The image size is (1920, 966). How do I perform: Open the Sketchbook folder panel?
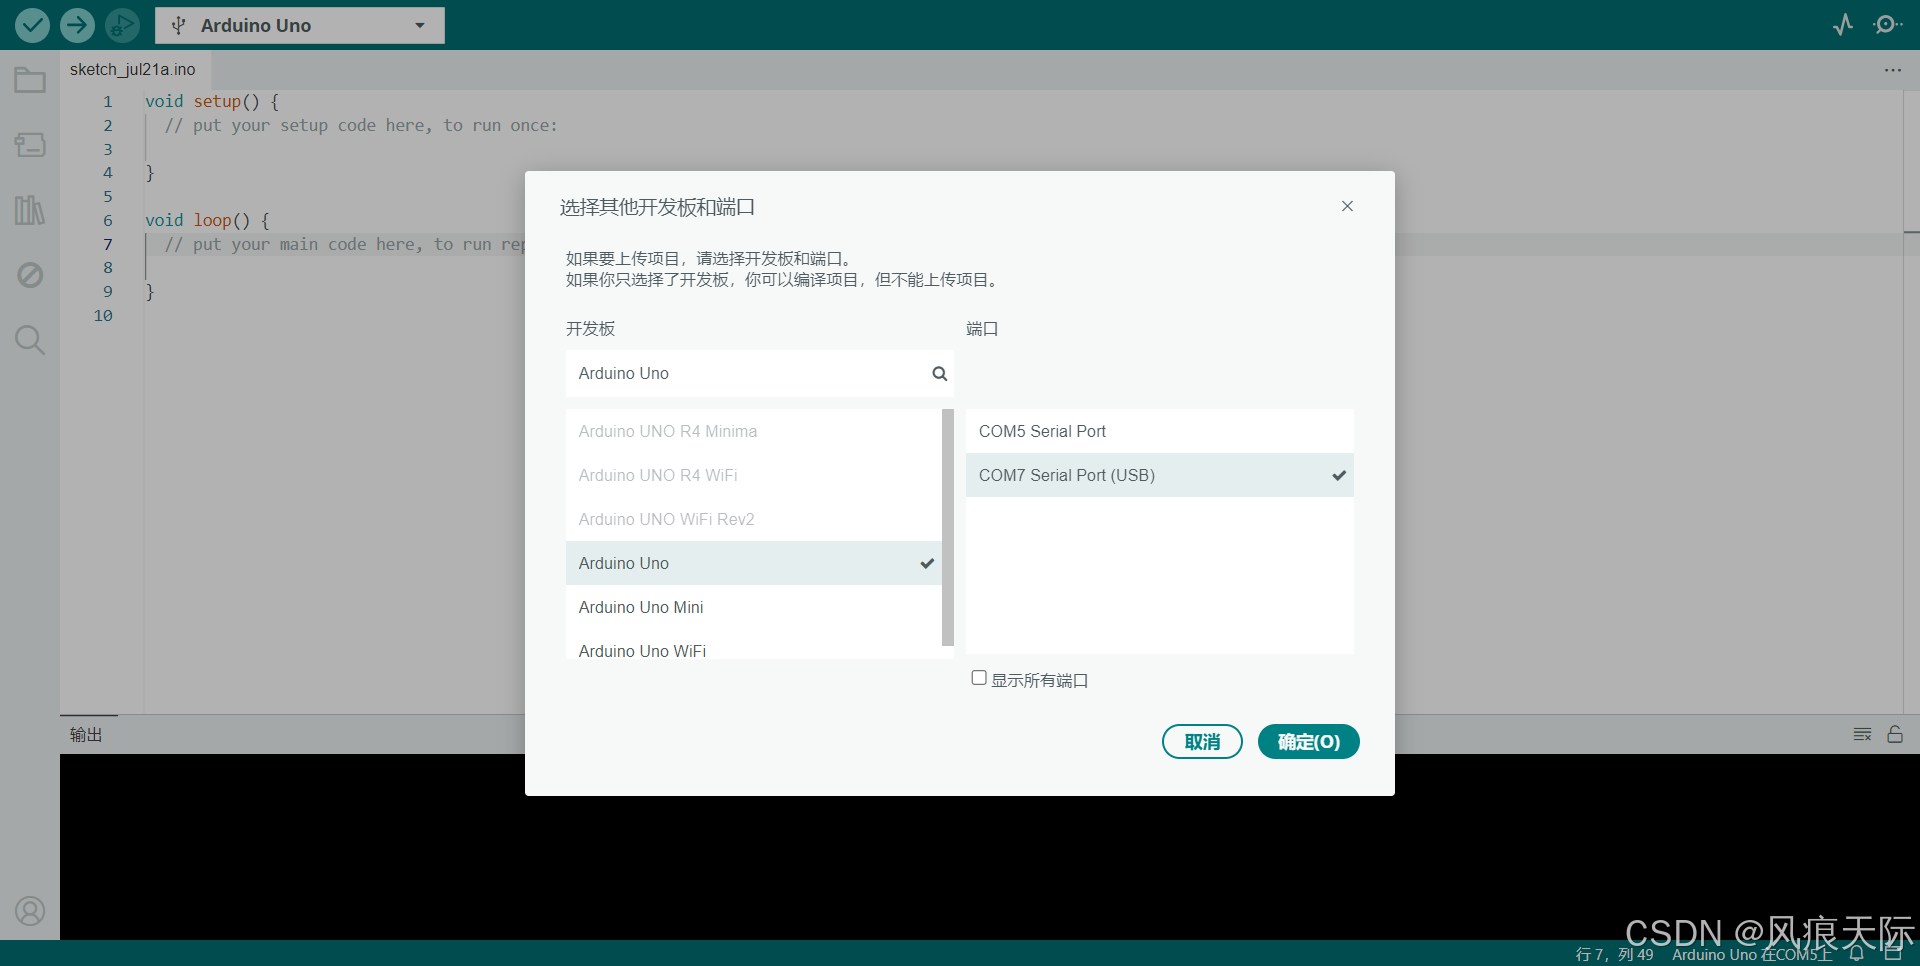(x=30, y=80)
